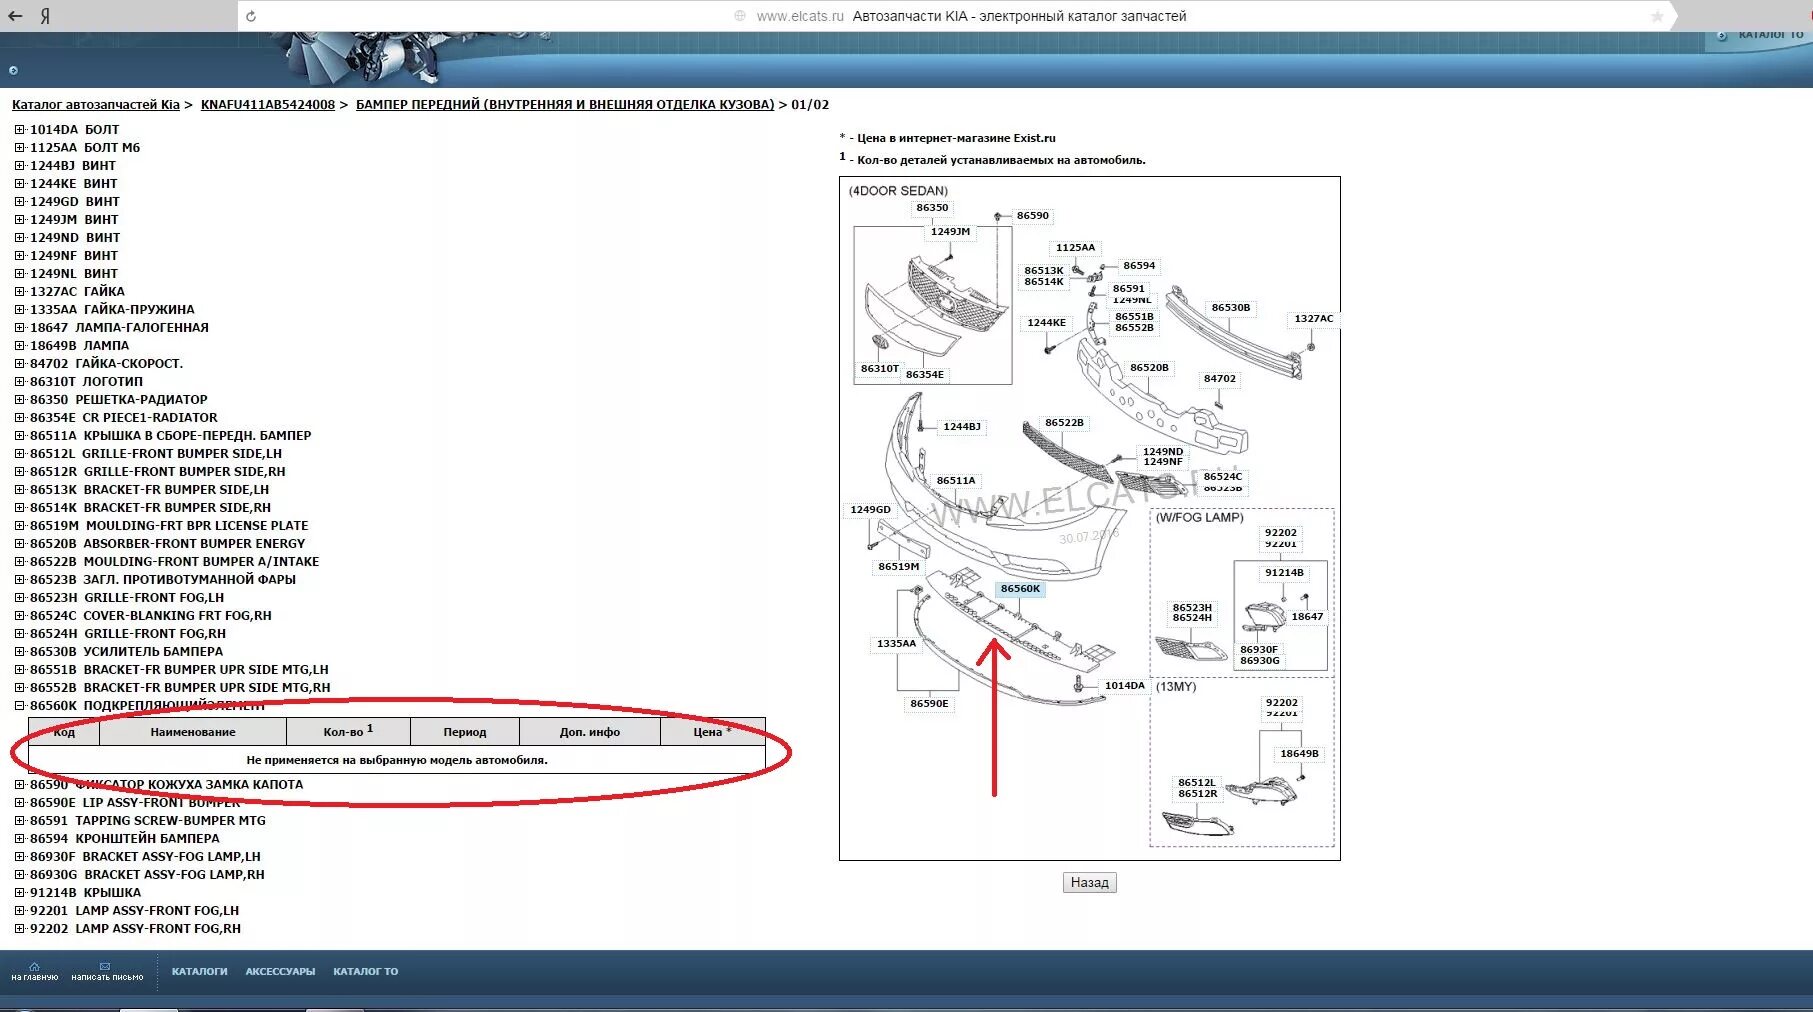Reload the page with the refresh icon
1813x1012 pixels.
pyautogui.click(x=251, y=16)
